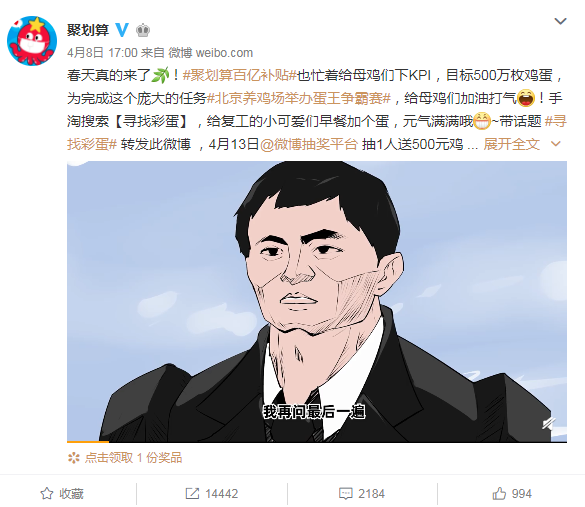Click 点击领取 1 份奖品 prize link
This screenshot has height=507, width=585.
[x=133, y=458]
